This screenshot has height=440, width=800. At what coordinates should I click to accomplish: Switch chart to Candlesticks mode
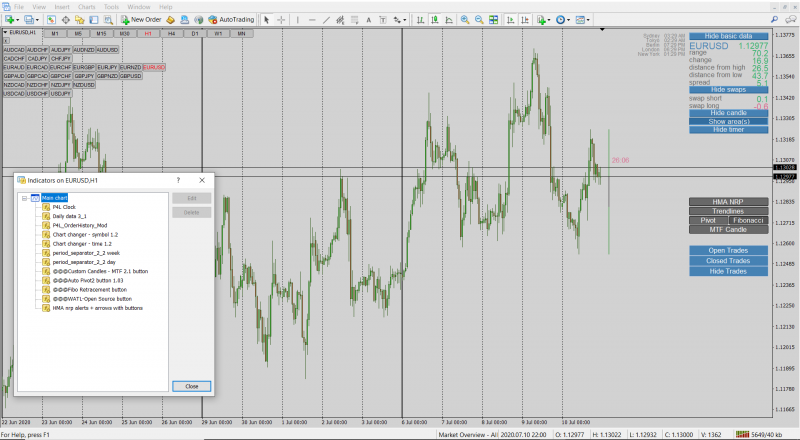(434, 19)
